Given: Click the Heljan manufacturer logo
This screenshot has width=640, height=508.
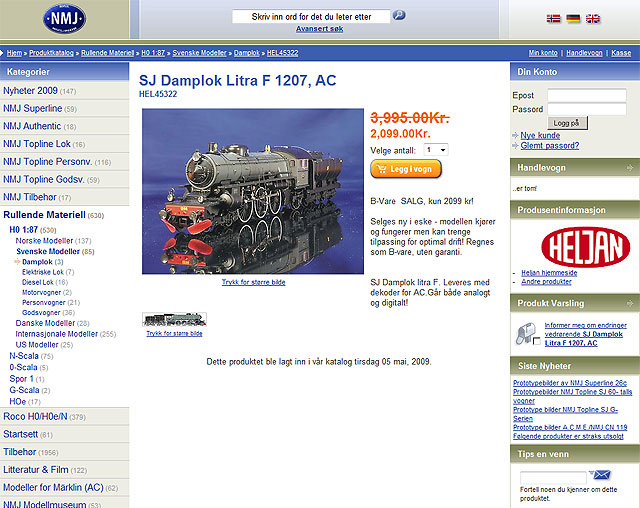Looking at the screenshot, I should [585, 247].
